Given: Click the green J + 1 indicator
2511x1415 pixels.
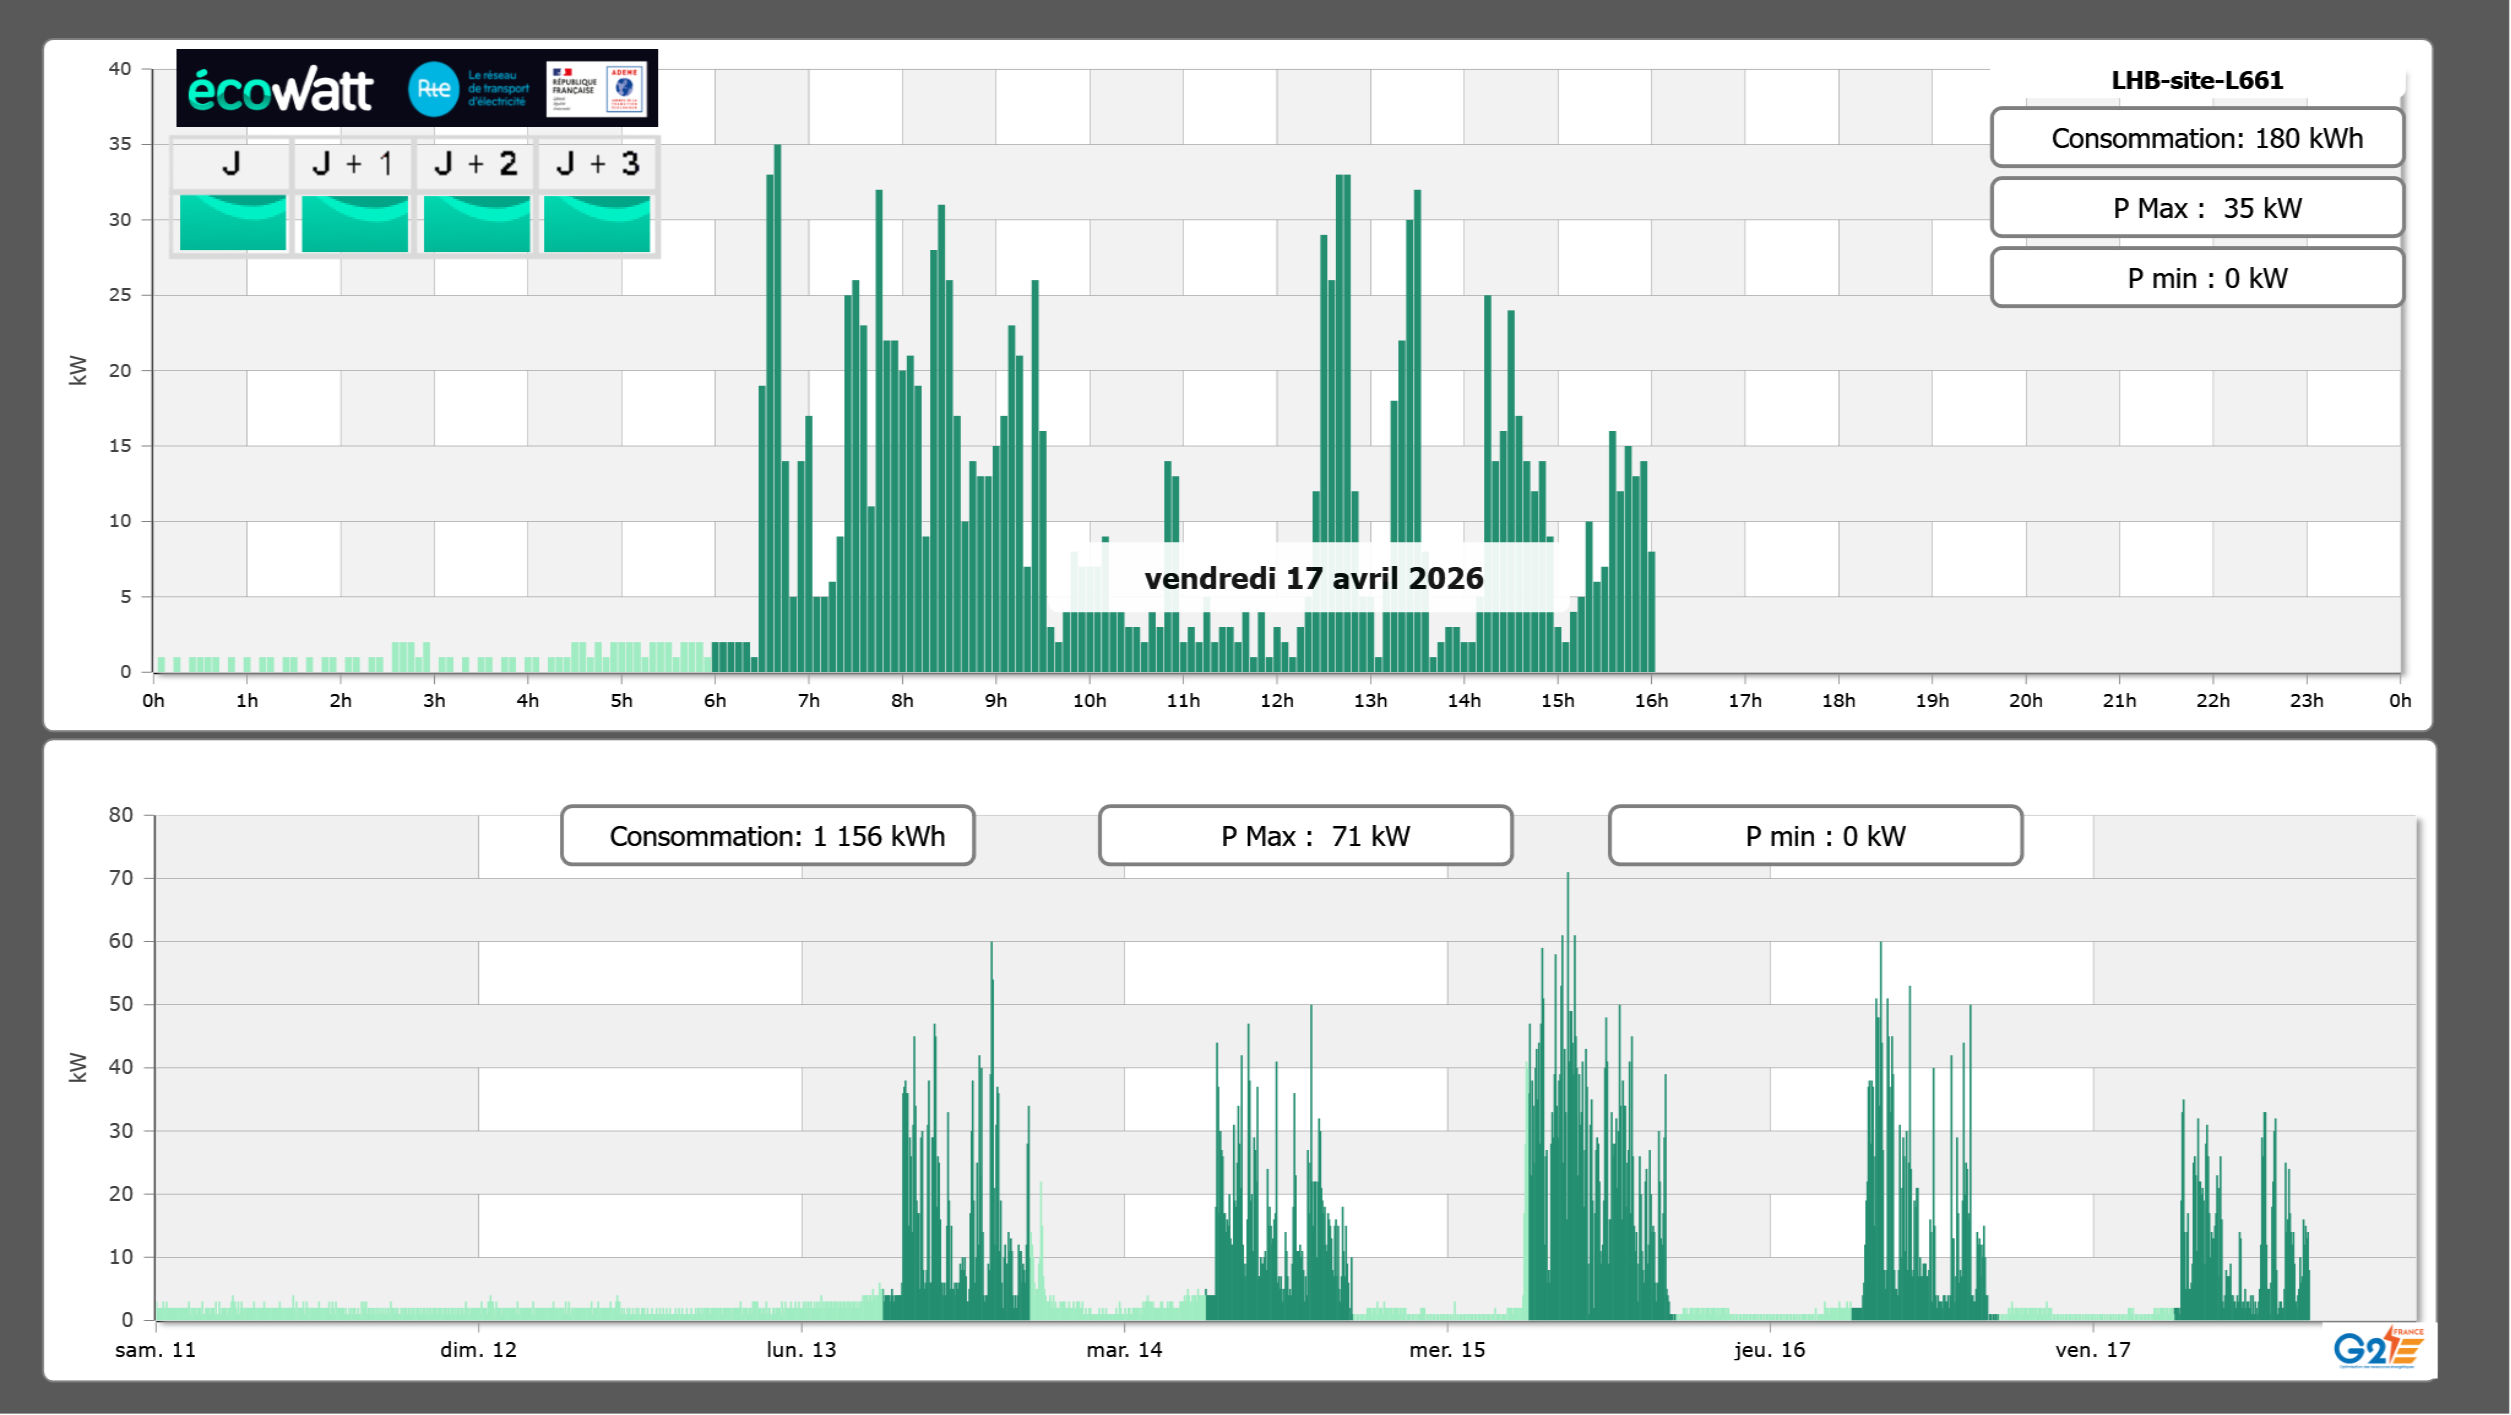Looking at the screenshot, I should (354, 223).
